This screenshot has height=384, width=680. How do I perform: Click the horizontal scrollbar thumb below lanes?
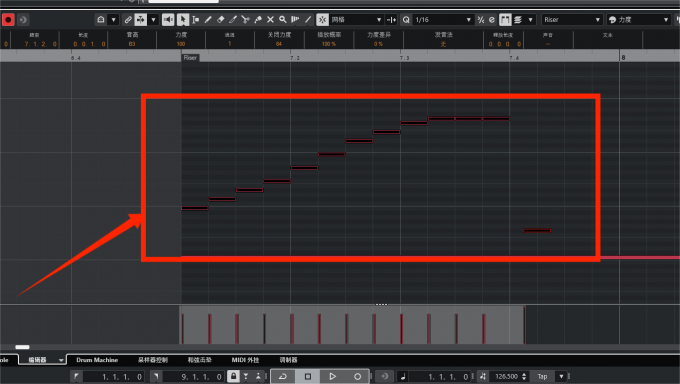23,347
